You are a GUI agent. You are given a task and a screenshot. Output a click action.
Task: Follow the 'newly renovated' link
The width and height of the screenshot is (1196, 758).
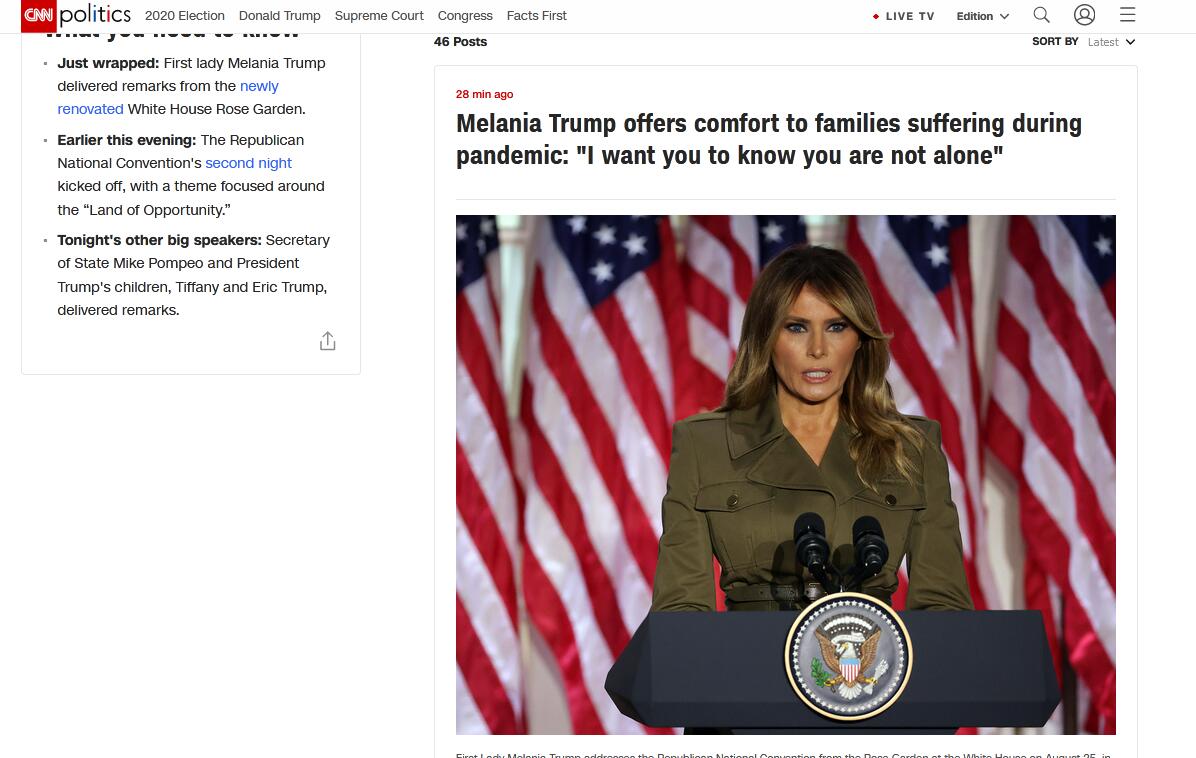pyautogui.click(x=168, y=98)
